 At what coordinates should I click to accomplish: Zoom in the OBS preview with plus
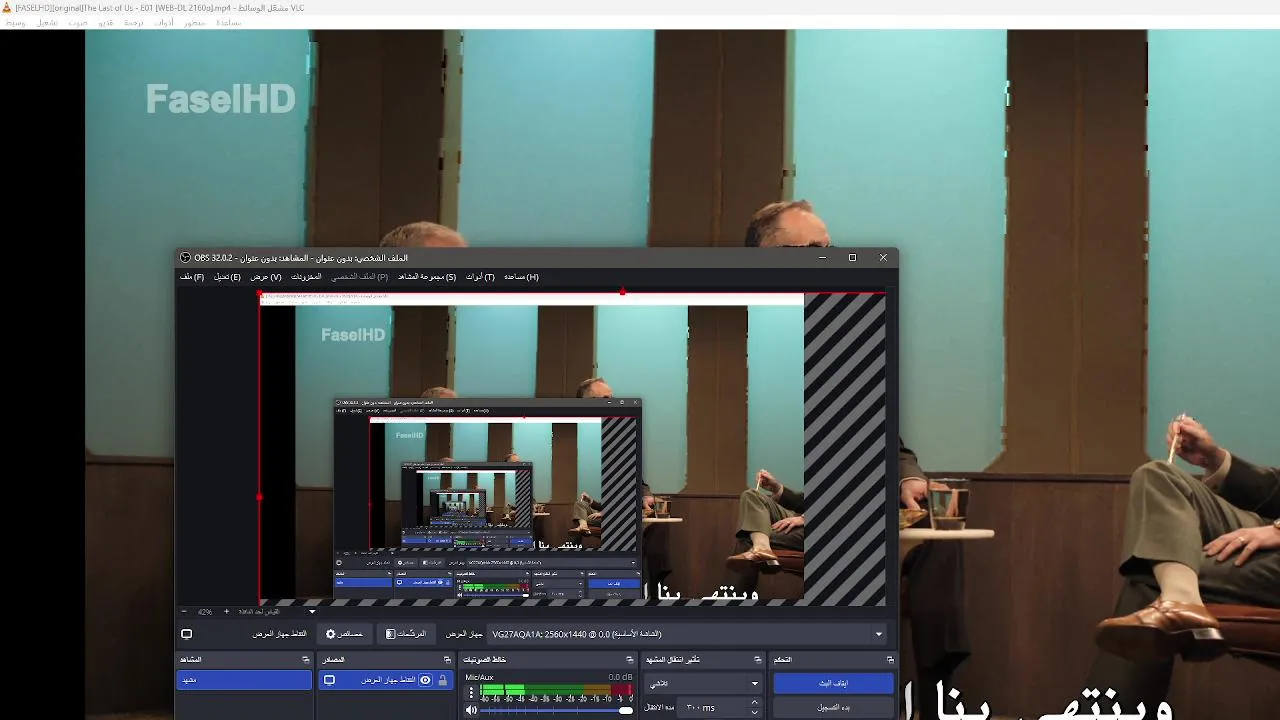click(226, 612)
